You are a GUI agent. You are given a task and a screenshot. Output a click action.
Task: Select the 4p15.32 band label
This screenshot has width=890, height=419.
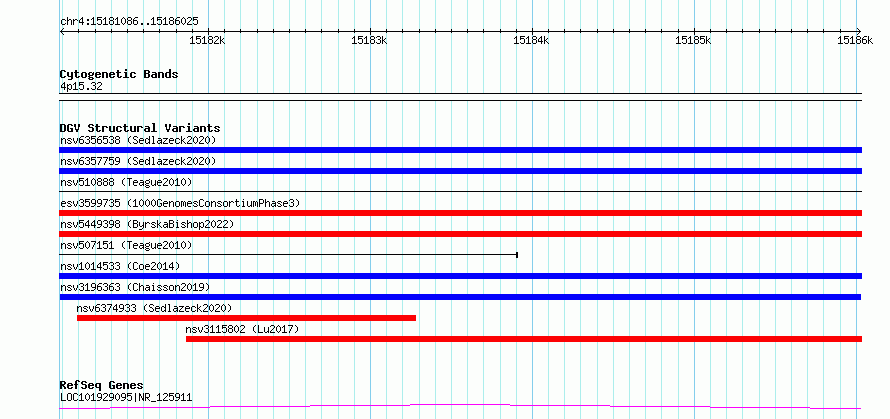81,87
